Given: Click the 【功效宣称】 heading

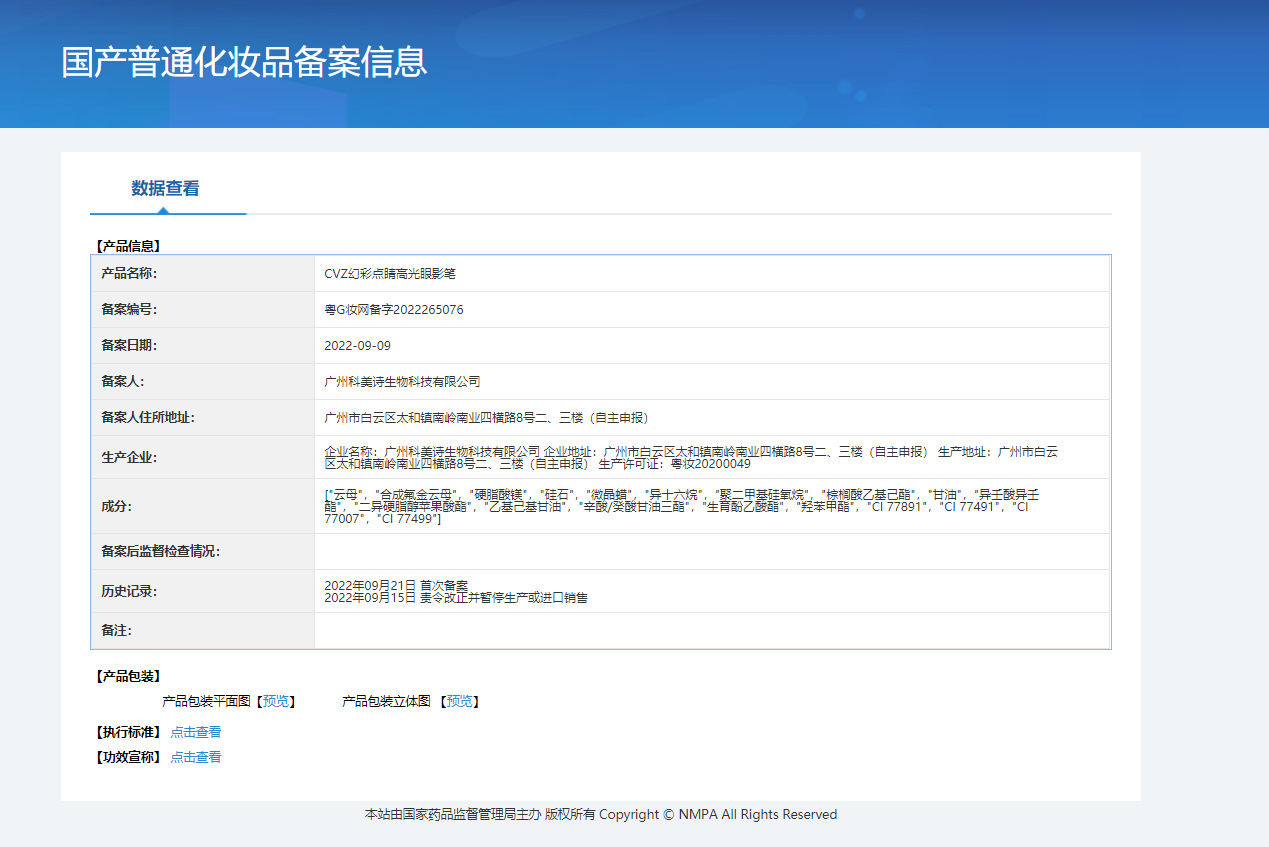Looking at the screenshot, I should 128,757.
